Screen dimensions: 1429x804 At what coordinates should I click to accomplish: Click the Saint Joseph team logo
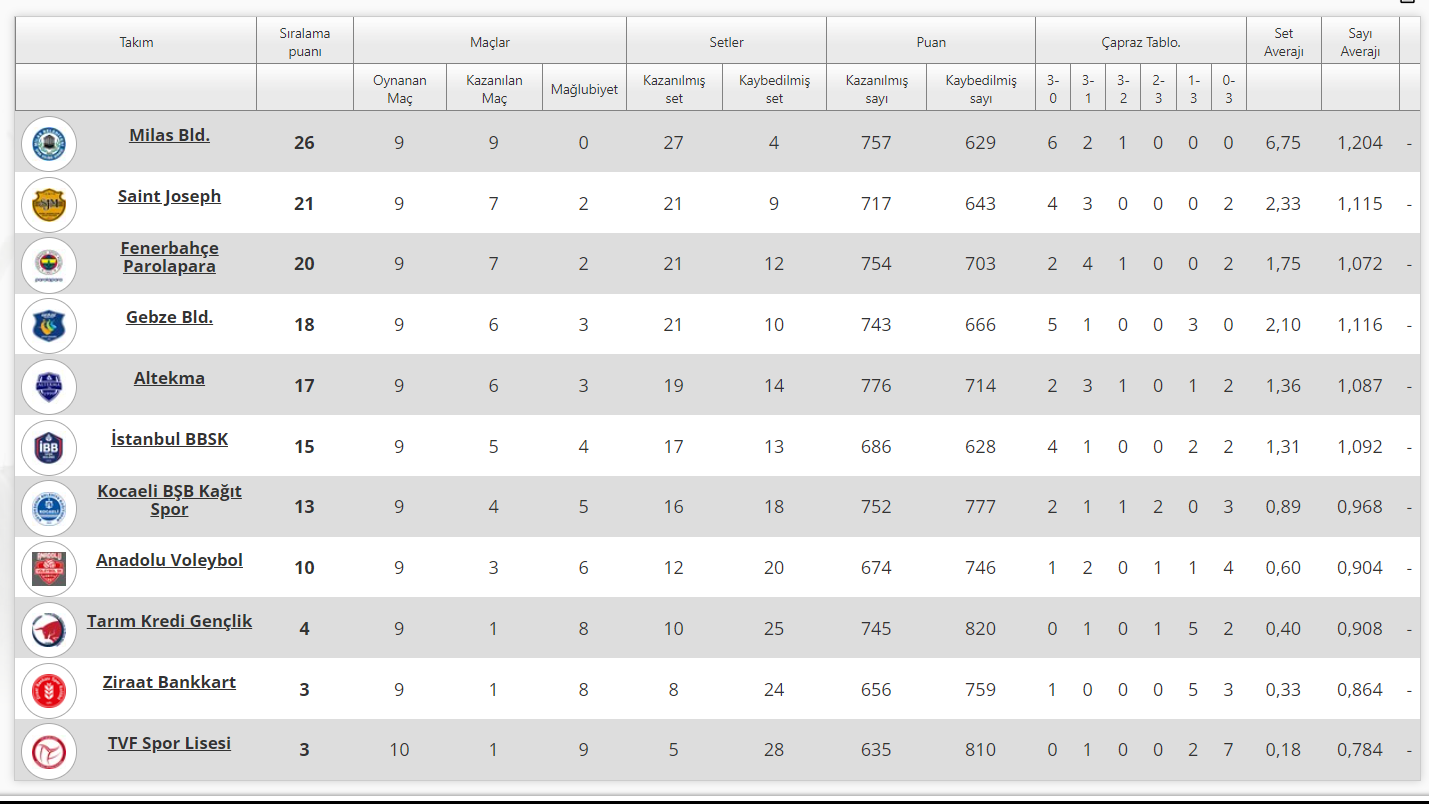(x=48, y=204)
